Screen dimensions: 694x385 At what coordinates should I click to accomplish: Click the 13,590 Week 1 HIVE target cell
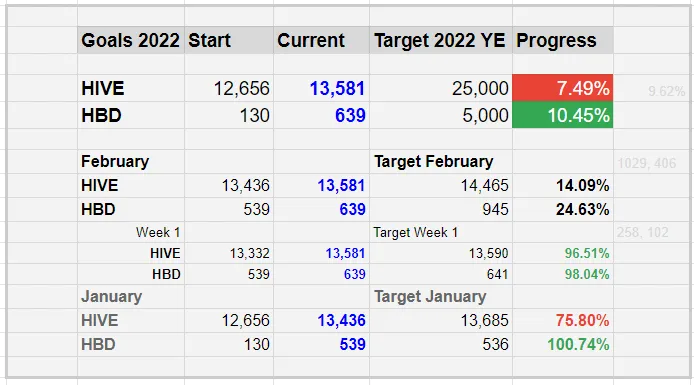(x=441, y=253)
